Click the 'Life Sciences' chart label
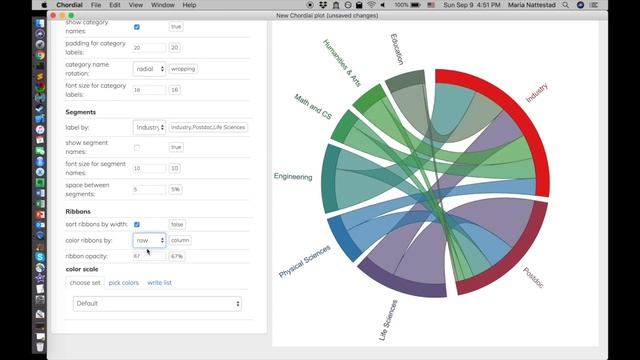Image resolution: width=640 pixels, height=360 pixels. (388, 320)
